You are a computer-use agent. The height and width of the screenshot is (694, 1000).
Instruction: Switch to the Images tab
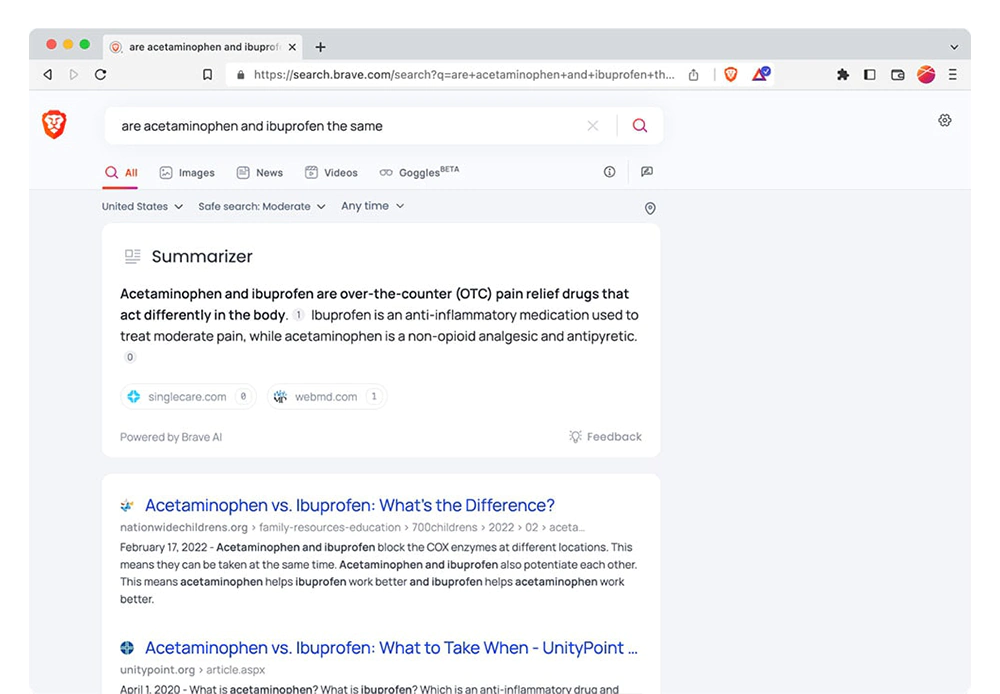pos(186,172)
